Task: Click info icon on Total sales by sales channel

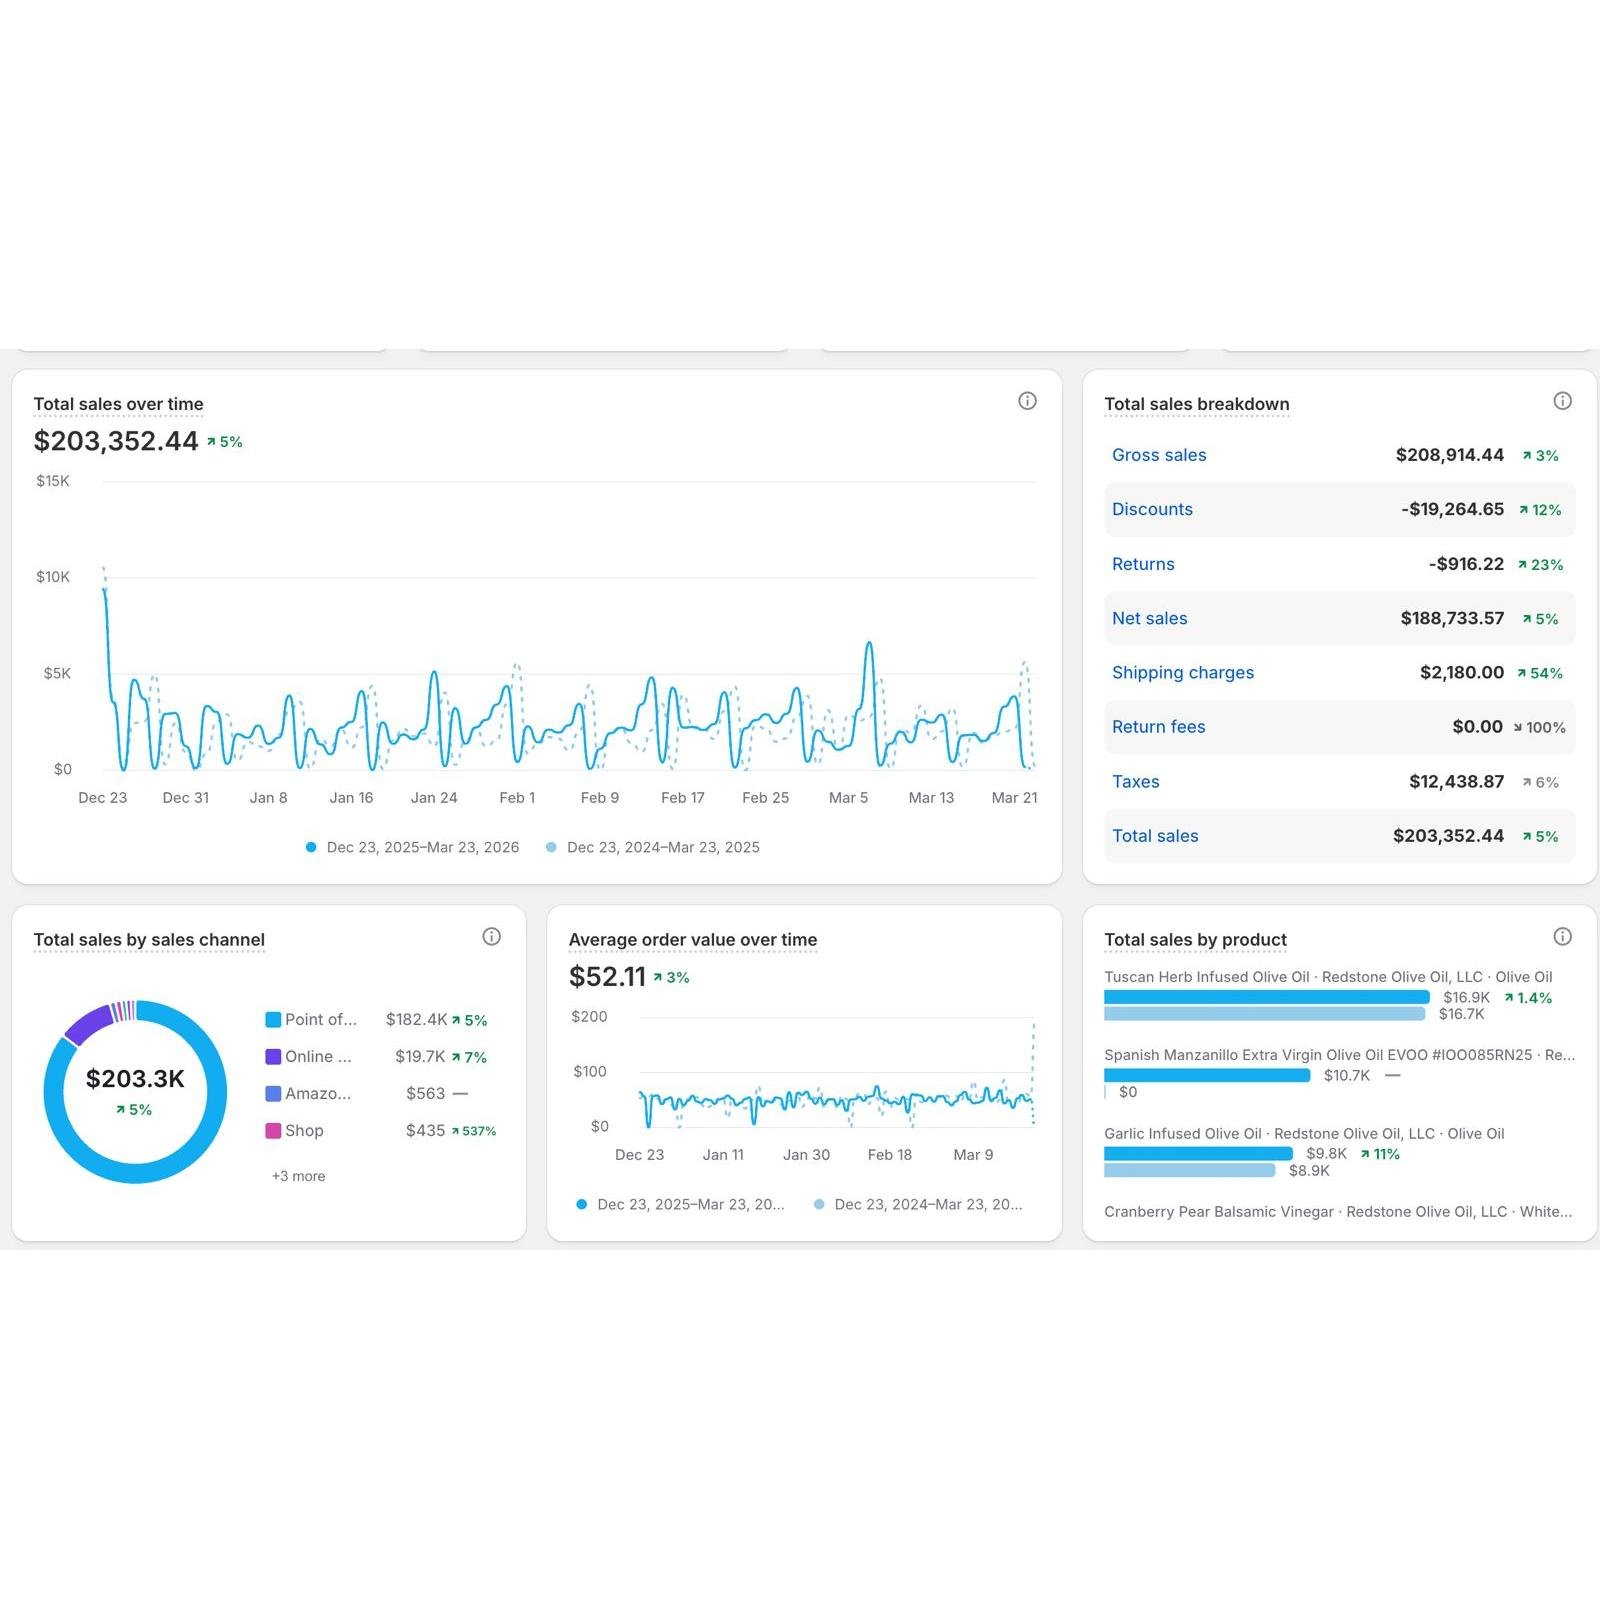Action: pyautogui.click(x=491, y=937)
